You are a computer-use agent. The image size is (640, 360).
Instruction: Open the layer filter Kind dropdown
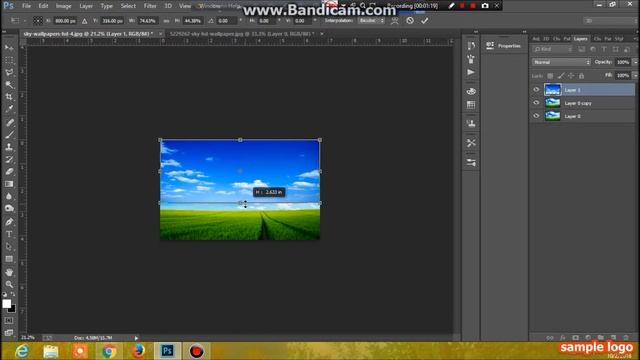[553, 49]
